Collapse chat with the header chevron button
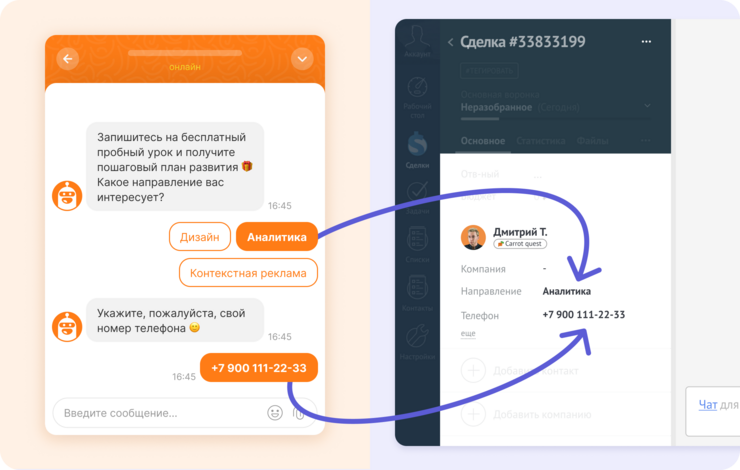This screenshot has height=470, width=740. coord(302,59)
